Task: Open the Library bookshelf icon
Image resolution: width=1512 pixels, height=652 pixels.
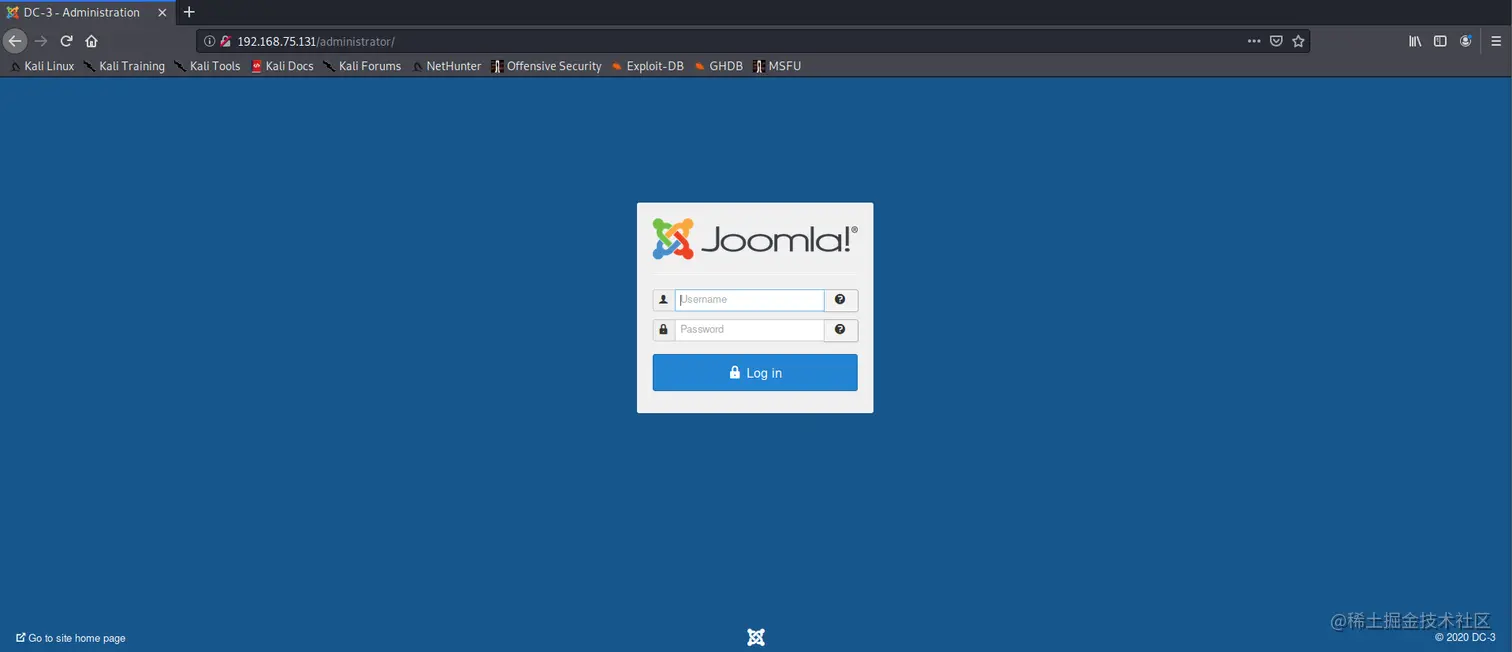Action: click(x=1415, y=41)
